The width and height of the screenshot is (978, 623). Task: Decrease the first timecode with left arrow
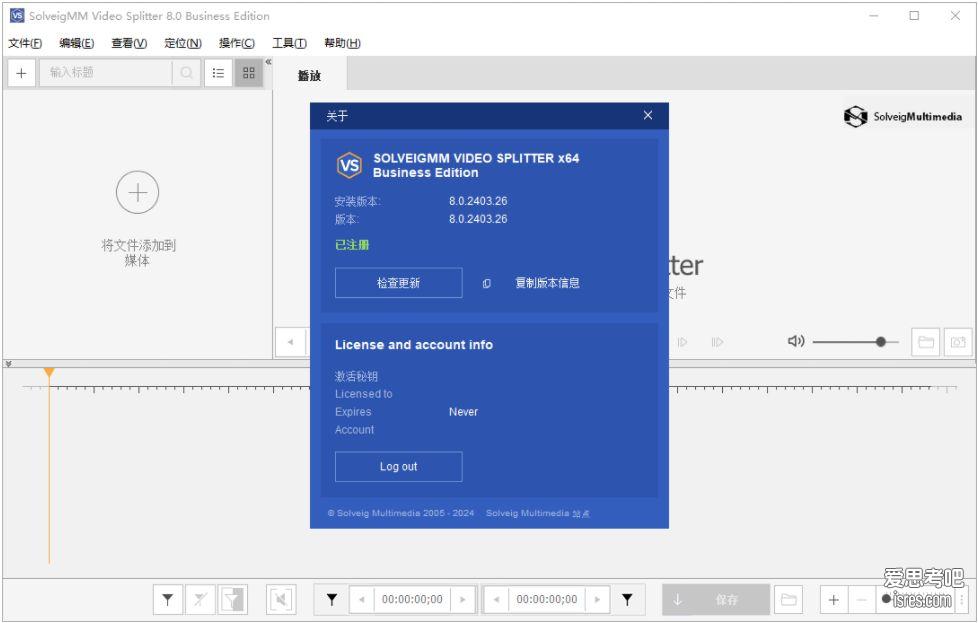click(x=362, y=599)
